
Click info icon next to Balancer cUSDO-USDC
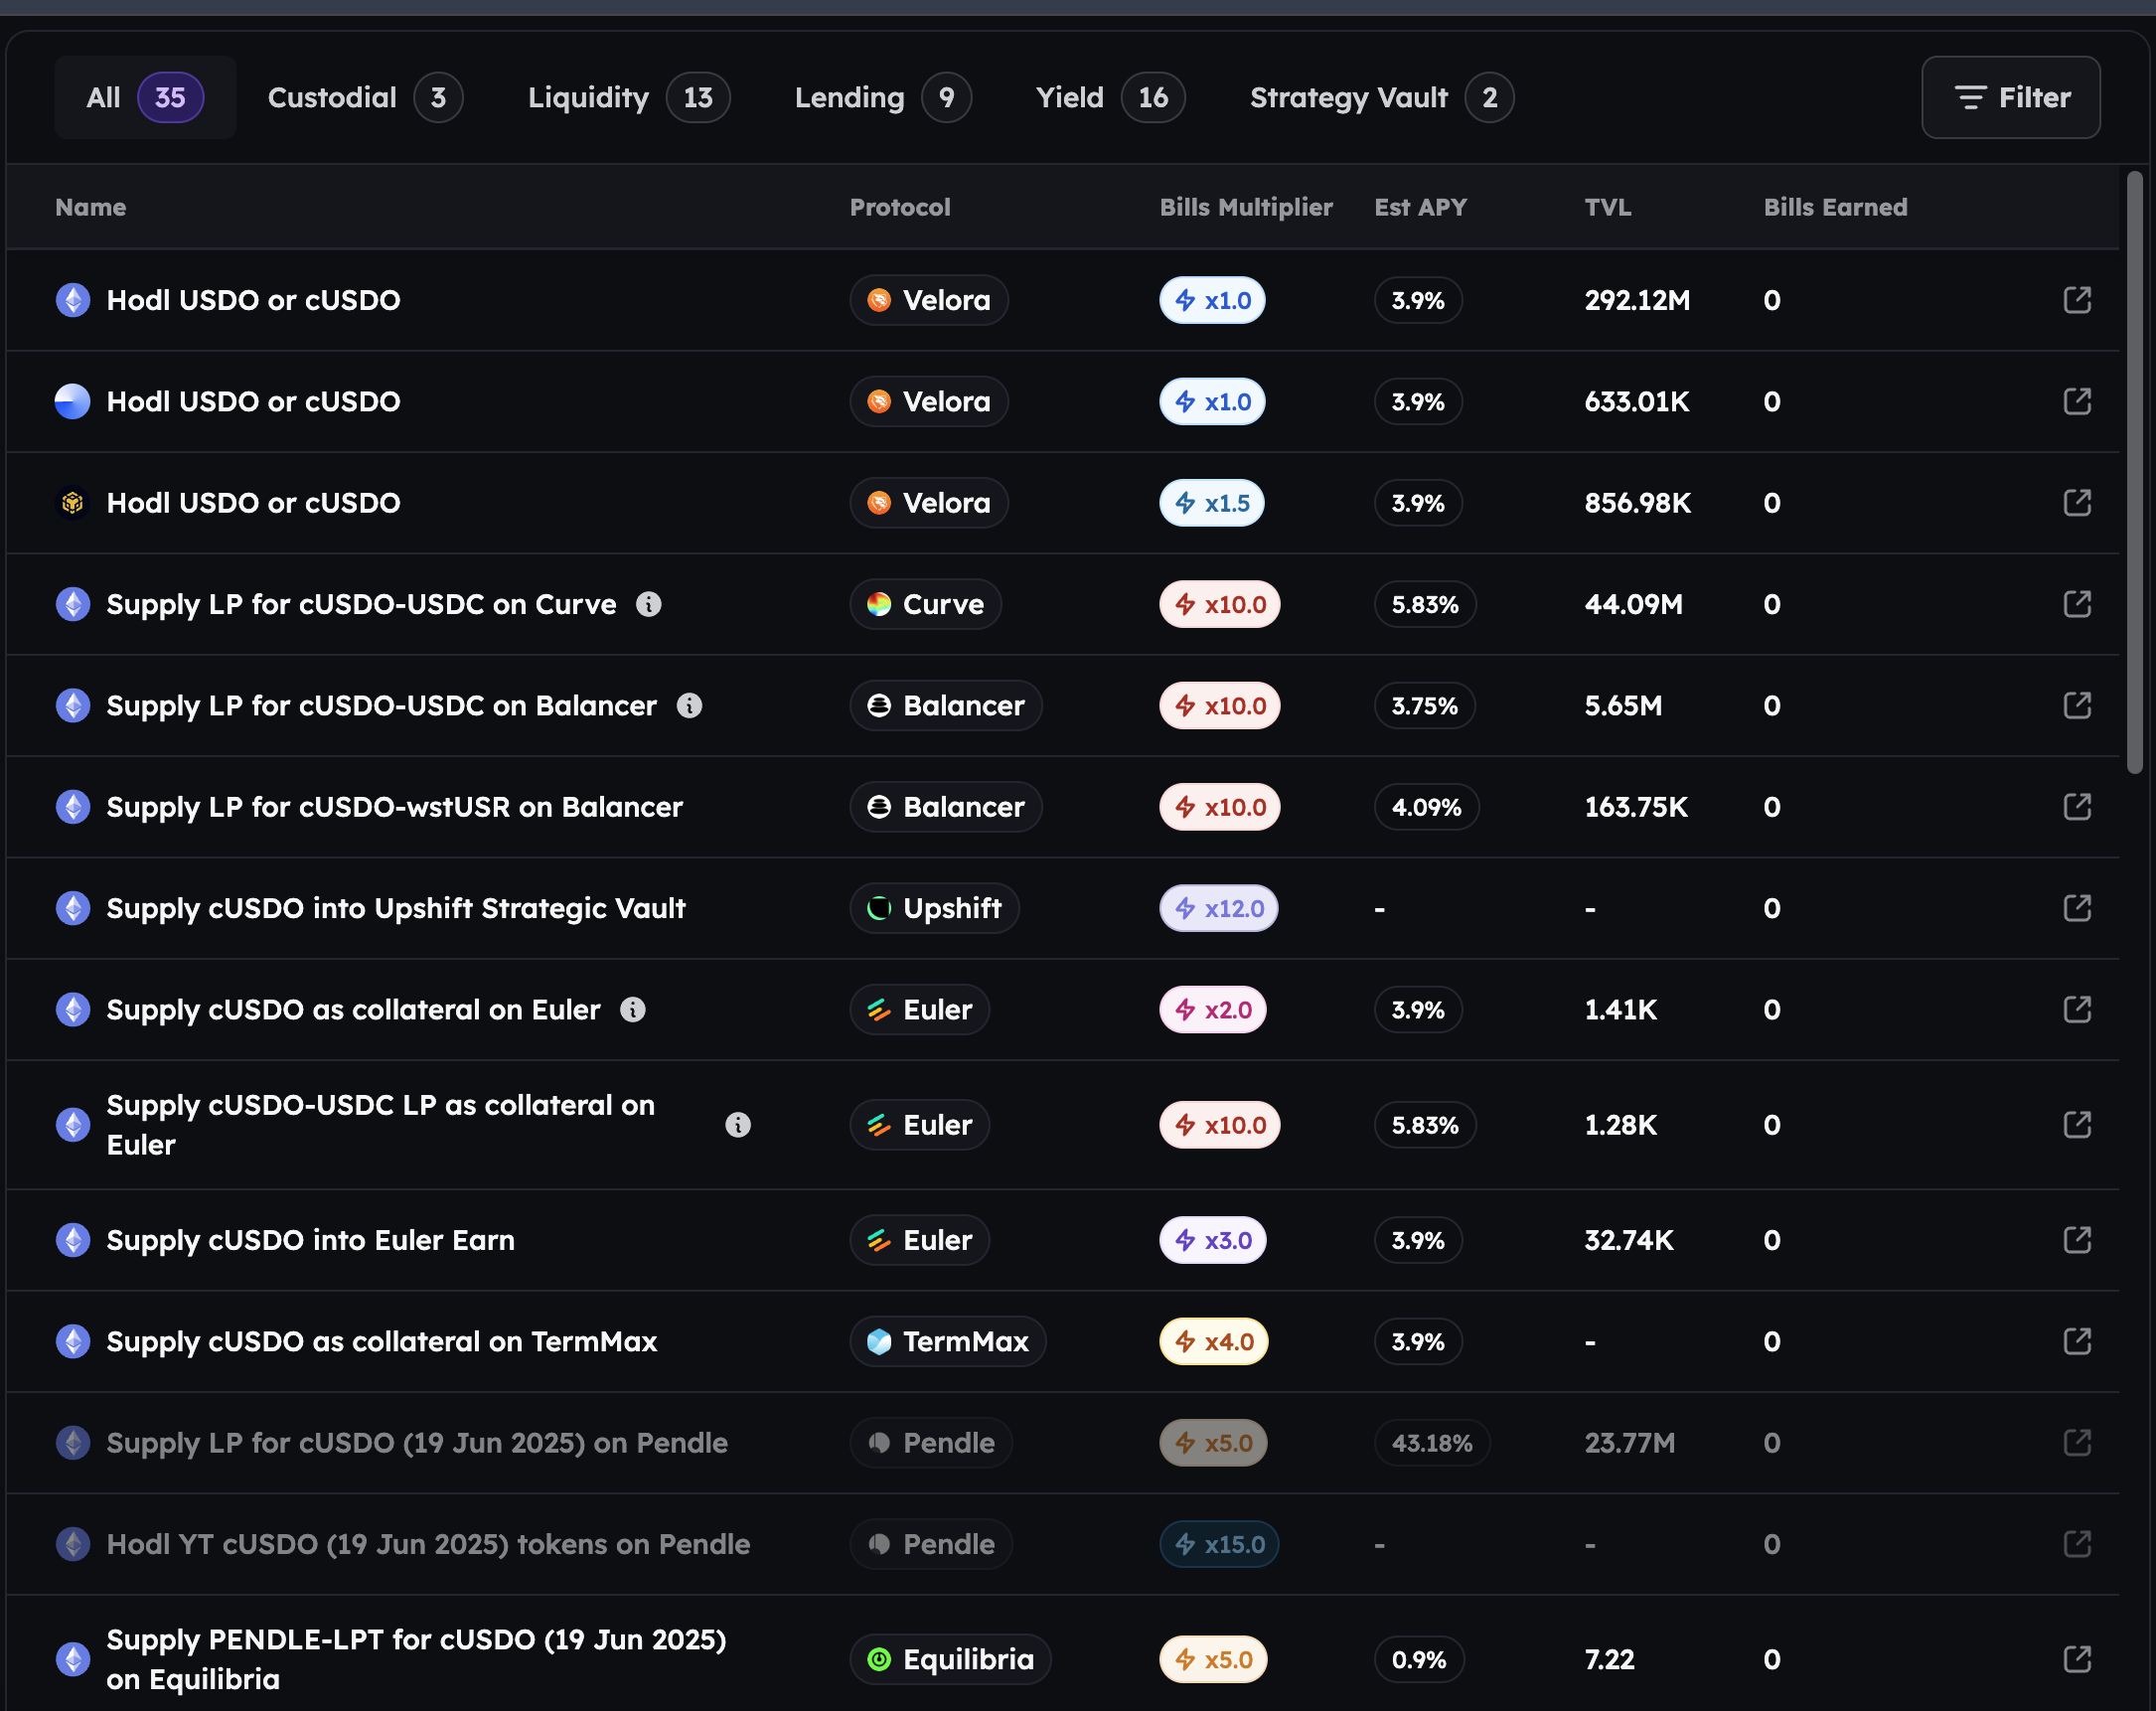(689, 705)
